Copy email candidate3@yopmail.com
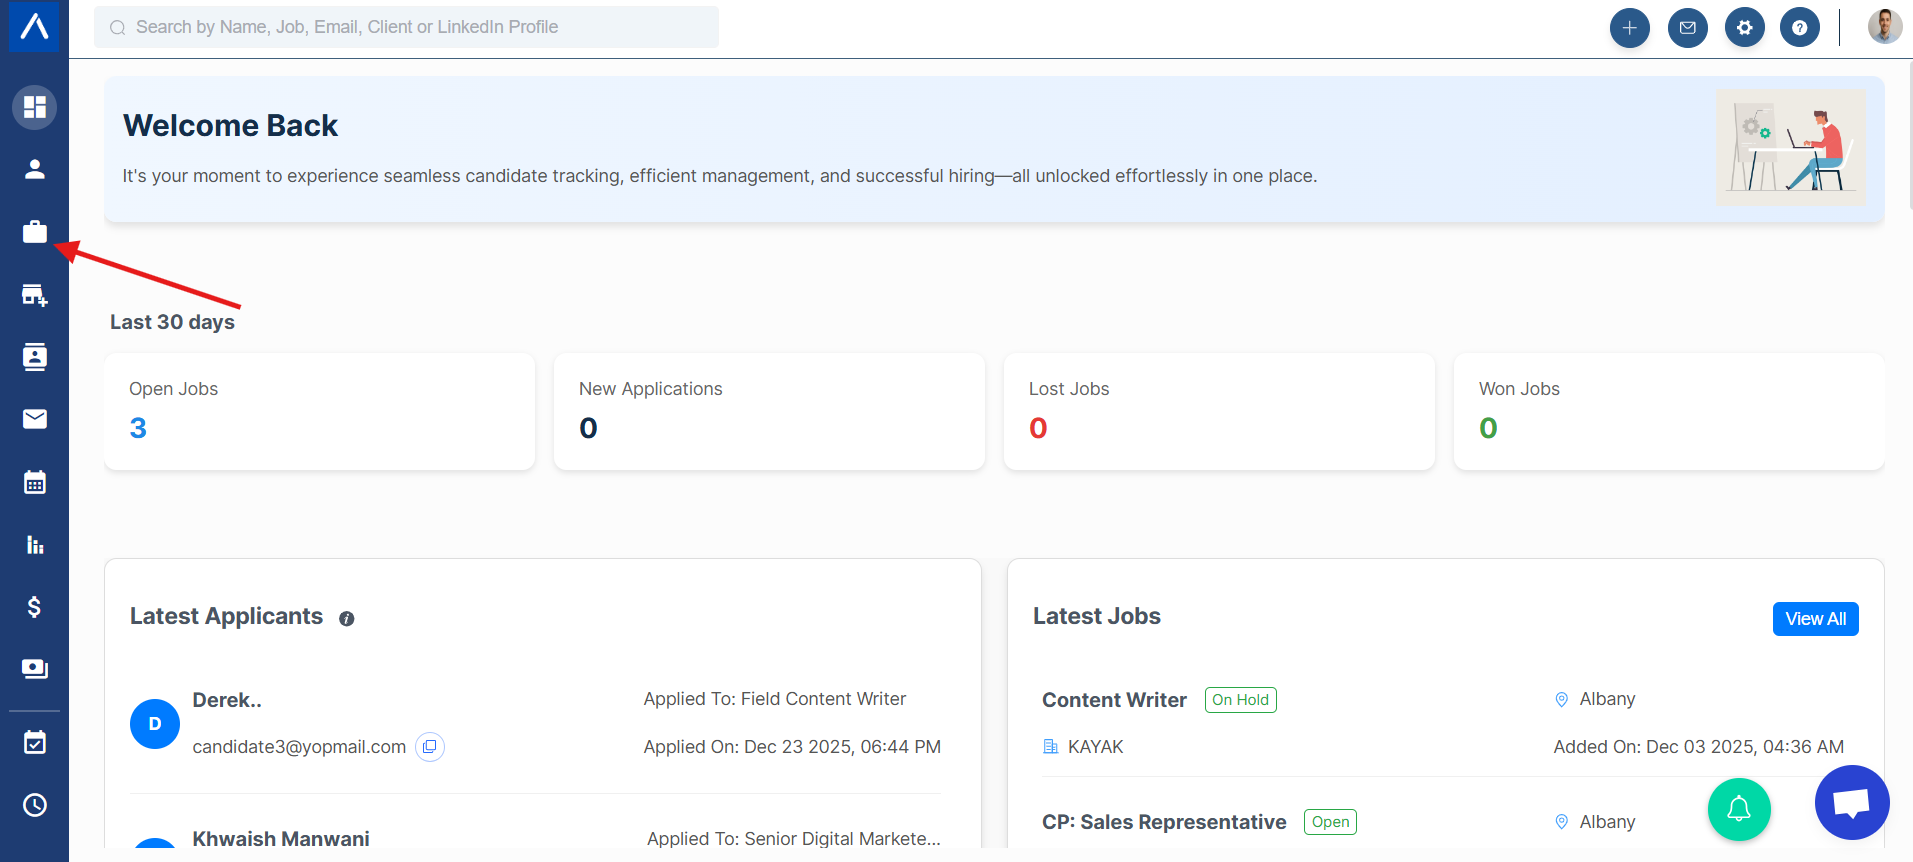1913x862 pixels. [430, 747]
